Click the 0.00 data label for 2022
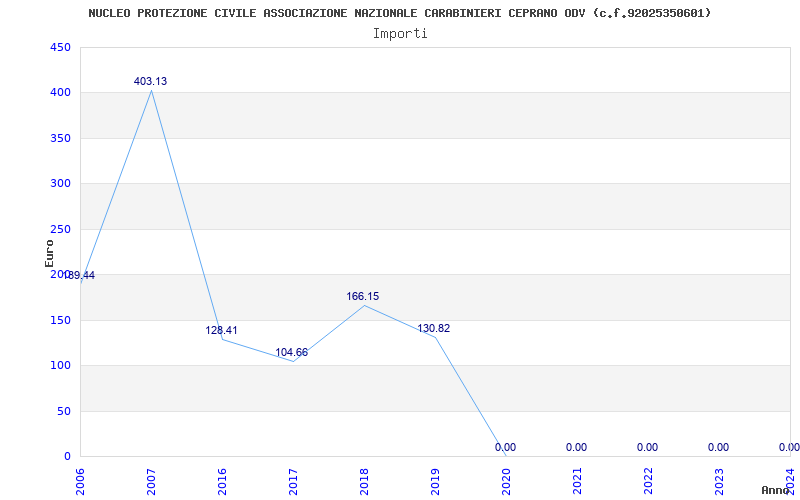The image size is (800, 500). tap(647, 447)
